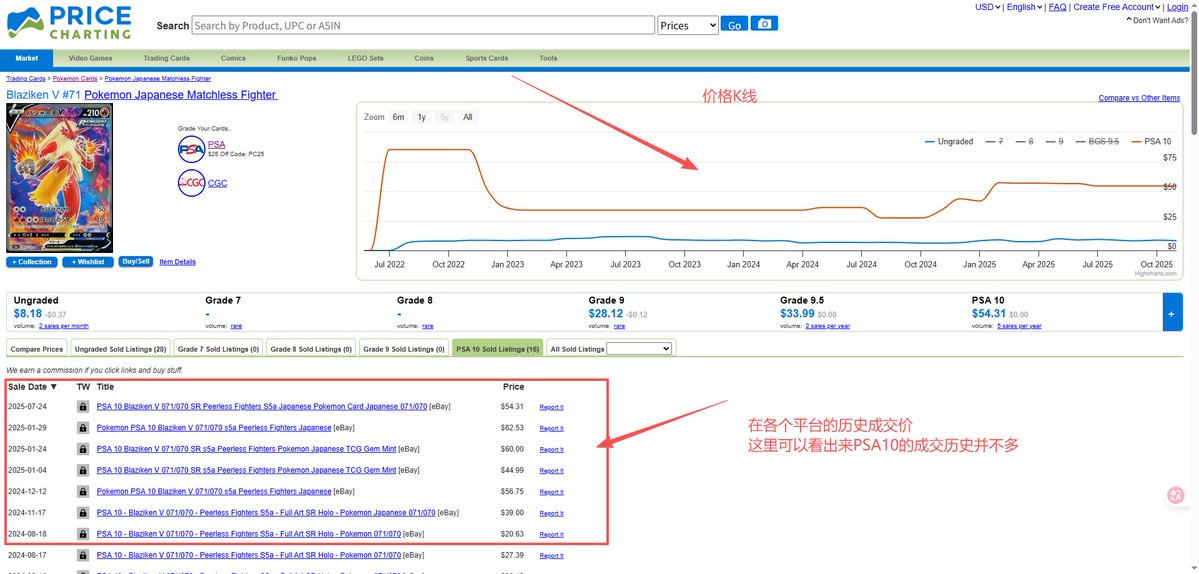The width and height of the screenshot is (1199, 574).
Task: Click the + Wishlist button
Action: (88, 261)
